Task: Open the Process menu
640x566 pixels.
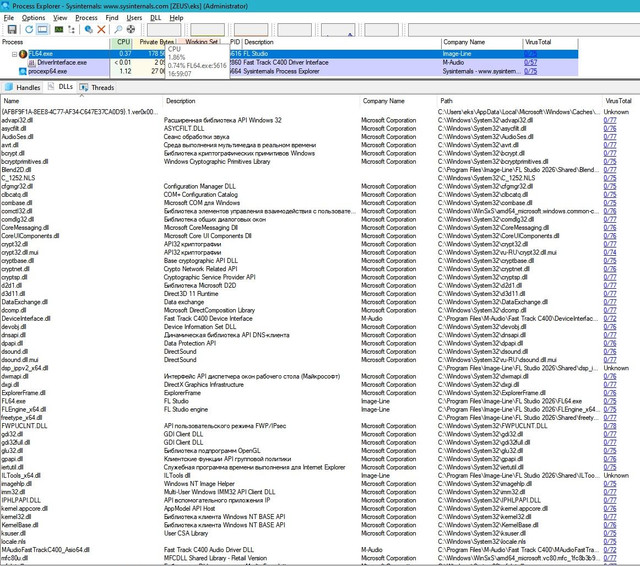Action: (86, 18)
